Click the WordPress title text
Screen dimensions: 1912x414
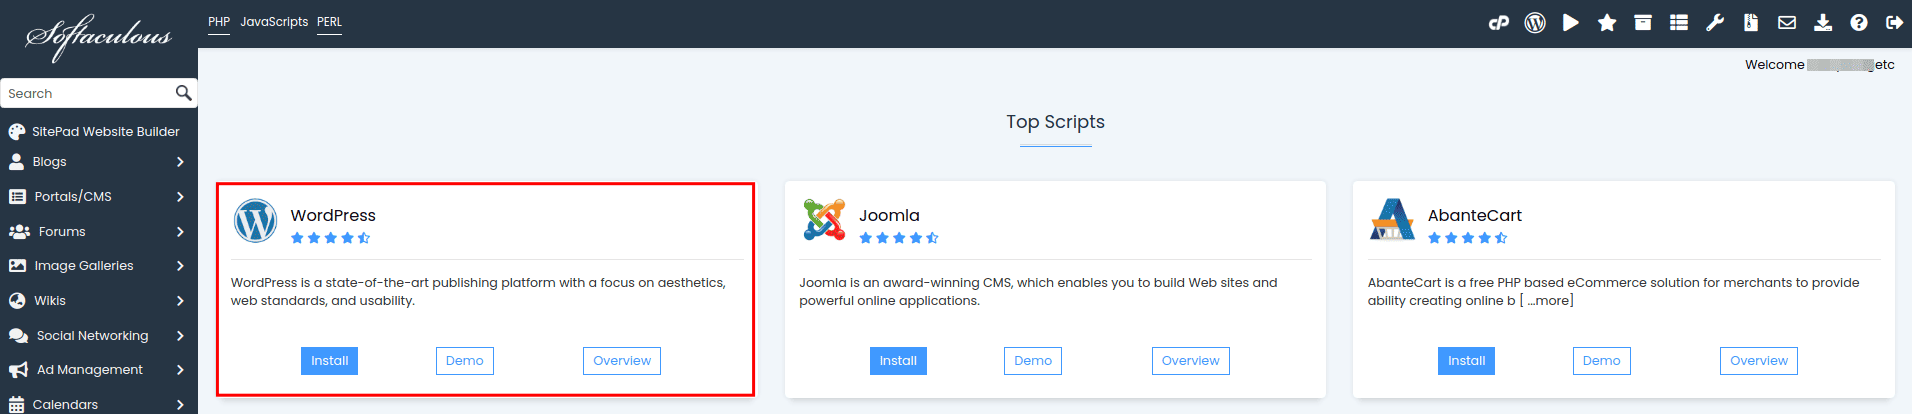333,215
